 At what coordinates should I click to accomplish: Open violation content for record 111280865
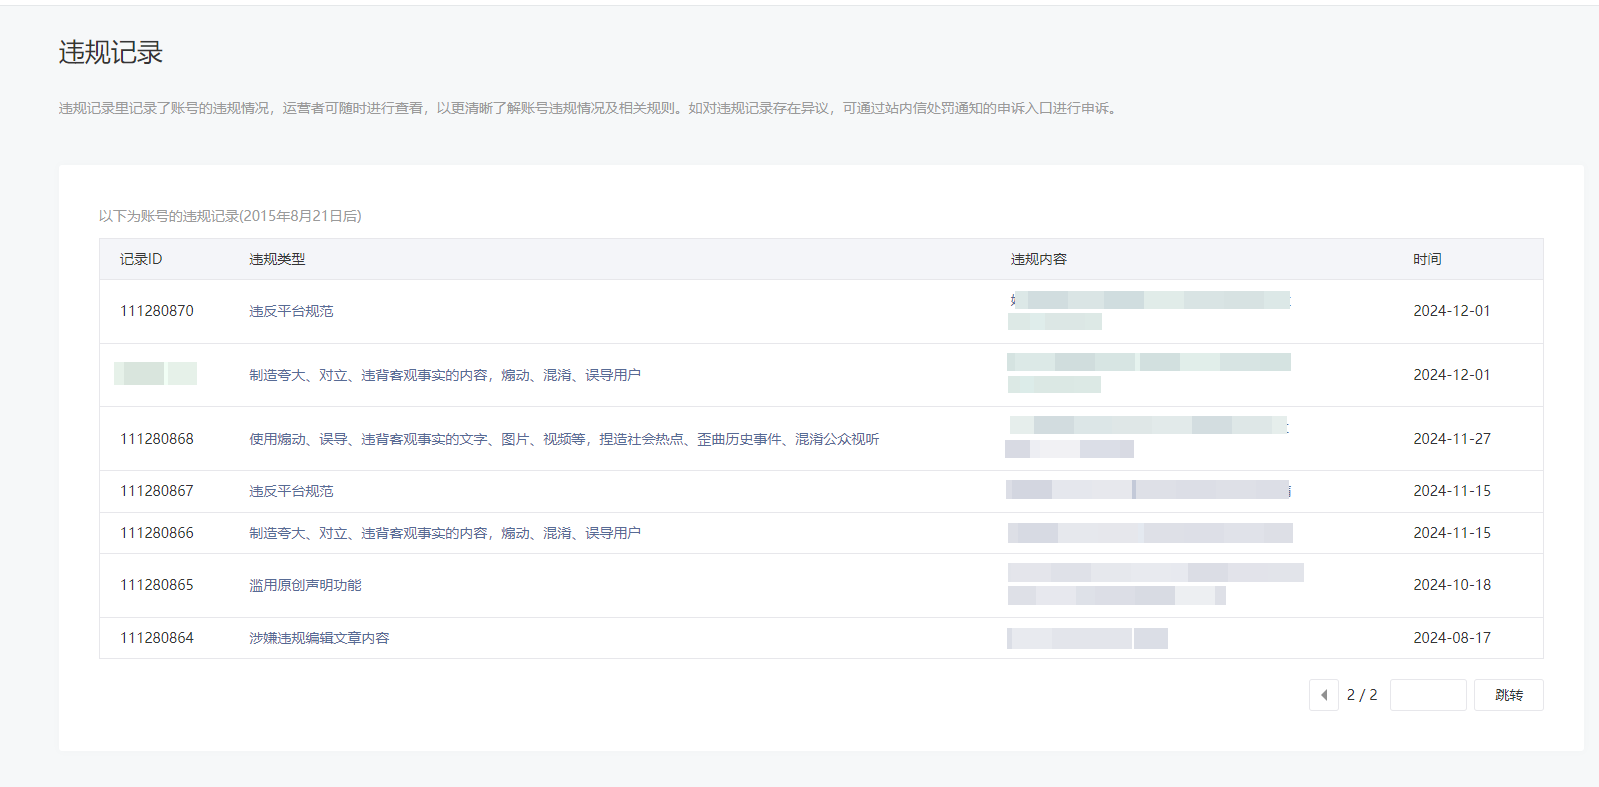pyautogui.click(x=1154, y=584)
